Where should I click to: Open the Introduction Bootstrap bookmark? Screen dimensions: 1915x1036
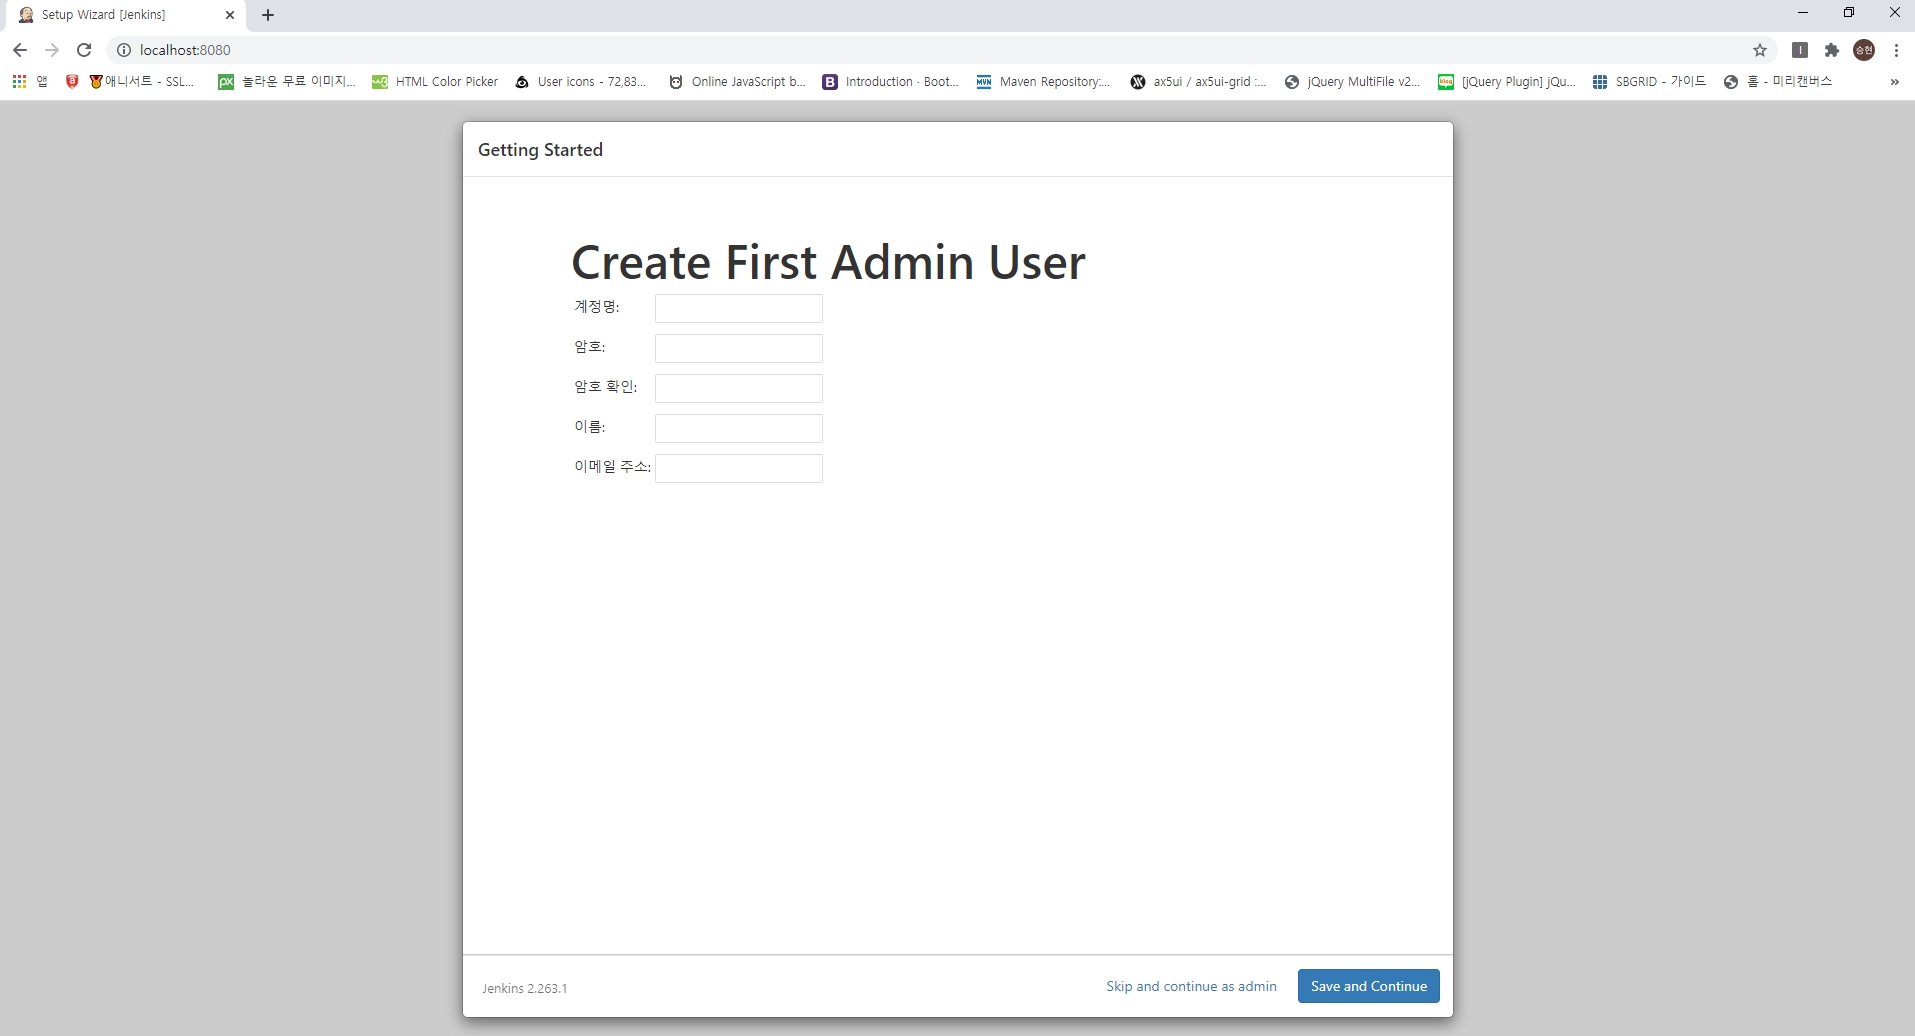tap(891, 82)
